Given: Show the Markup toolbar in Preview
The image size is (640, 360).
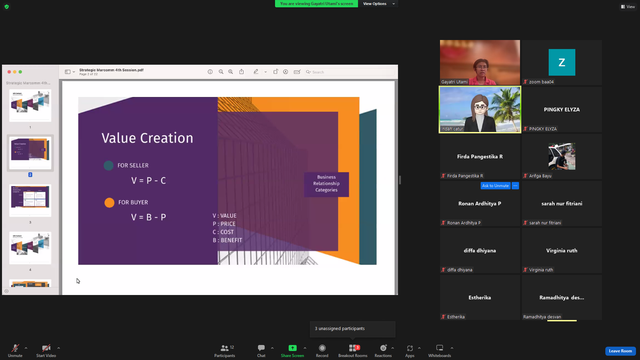Looking at the screenshot, I should (x=286, y=72).
